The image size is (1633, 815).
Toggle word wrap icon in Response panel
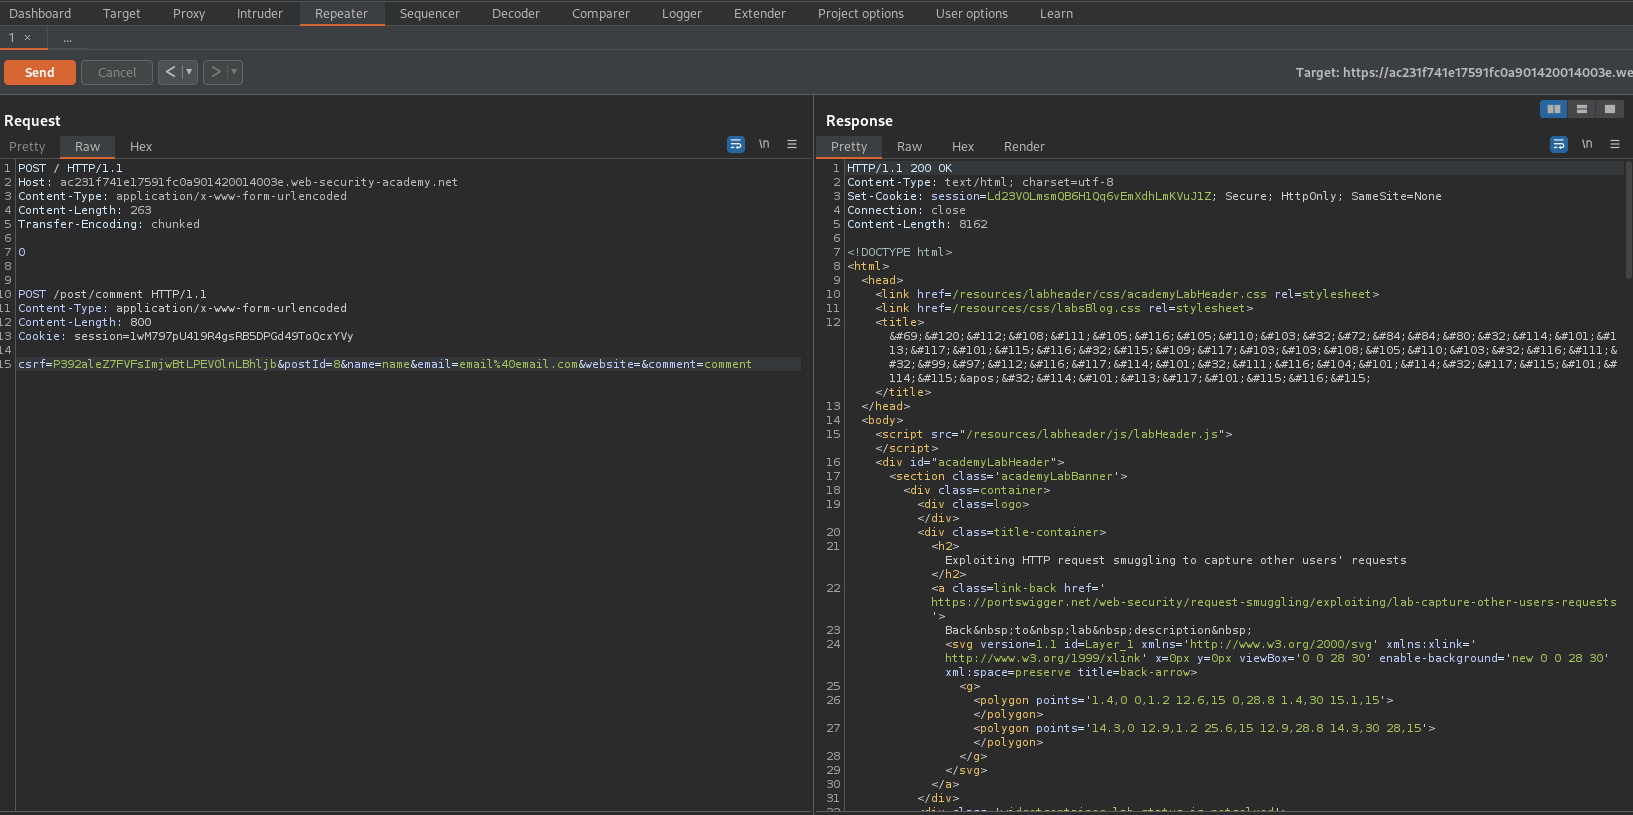(x=1559, y=145)
